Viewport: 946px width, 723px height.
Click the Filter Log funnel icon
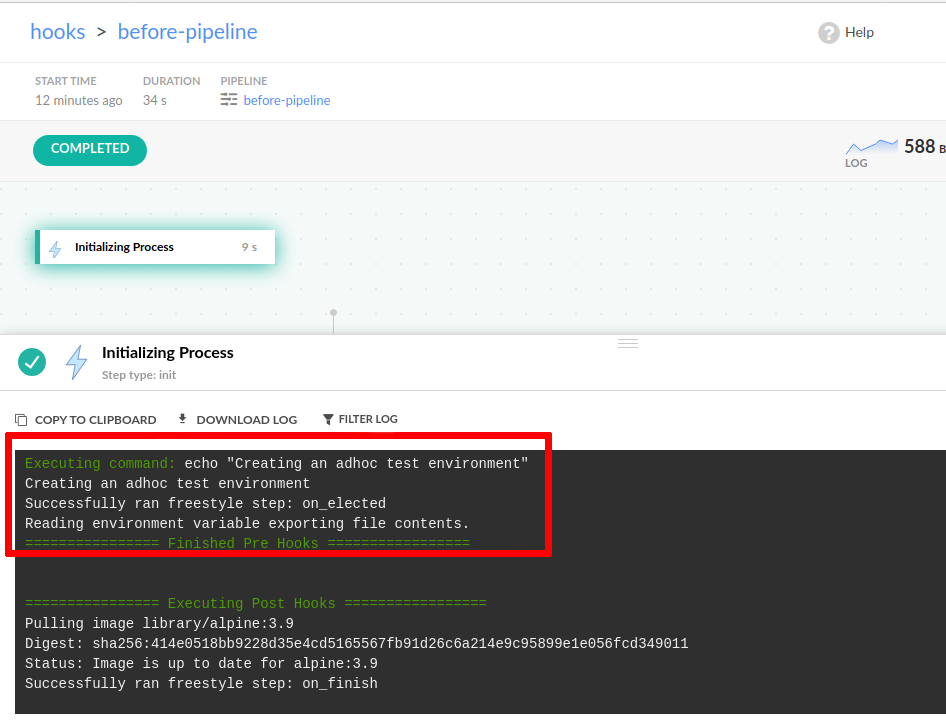(x=328, y=420)
